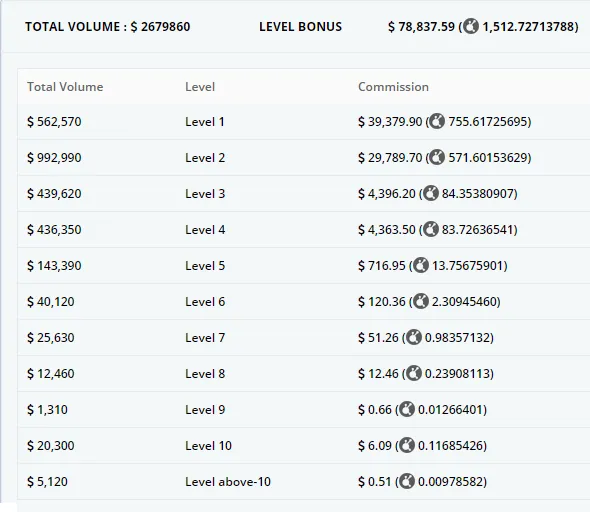
Task: Click the LEVEL BONUS label
Action: pos(300,27)
